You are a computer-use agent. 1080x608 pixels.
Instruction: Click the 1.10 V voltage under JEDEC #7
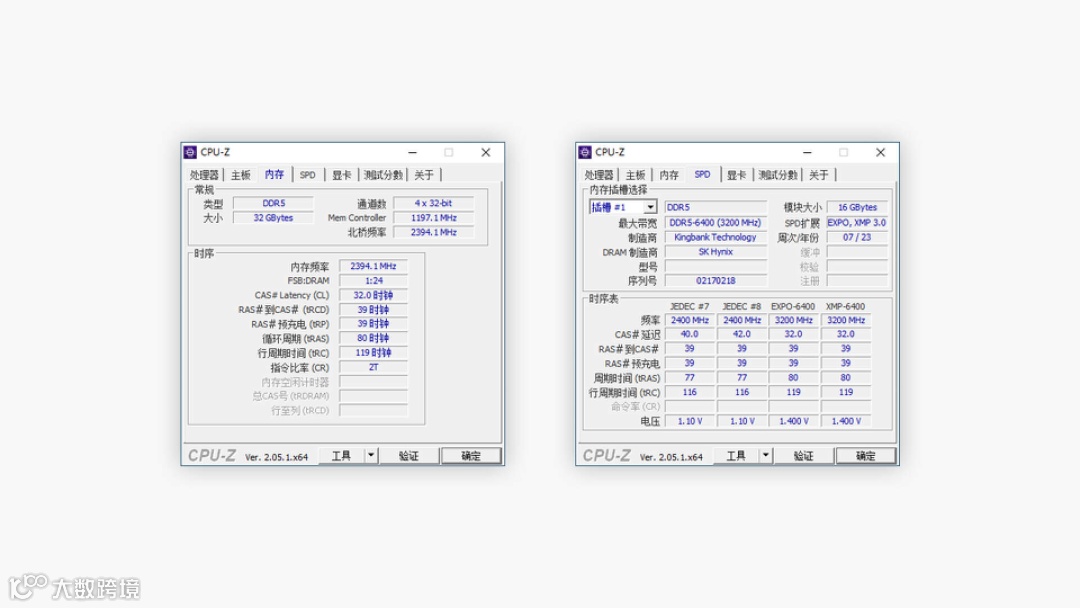click(689, 421)
